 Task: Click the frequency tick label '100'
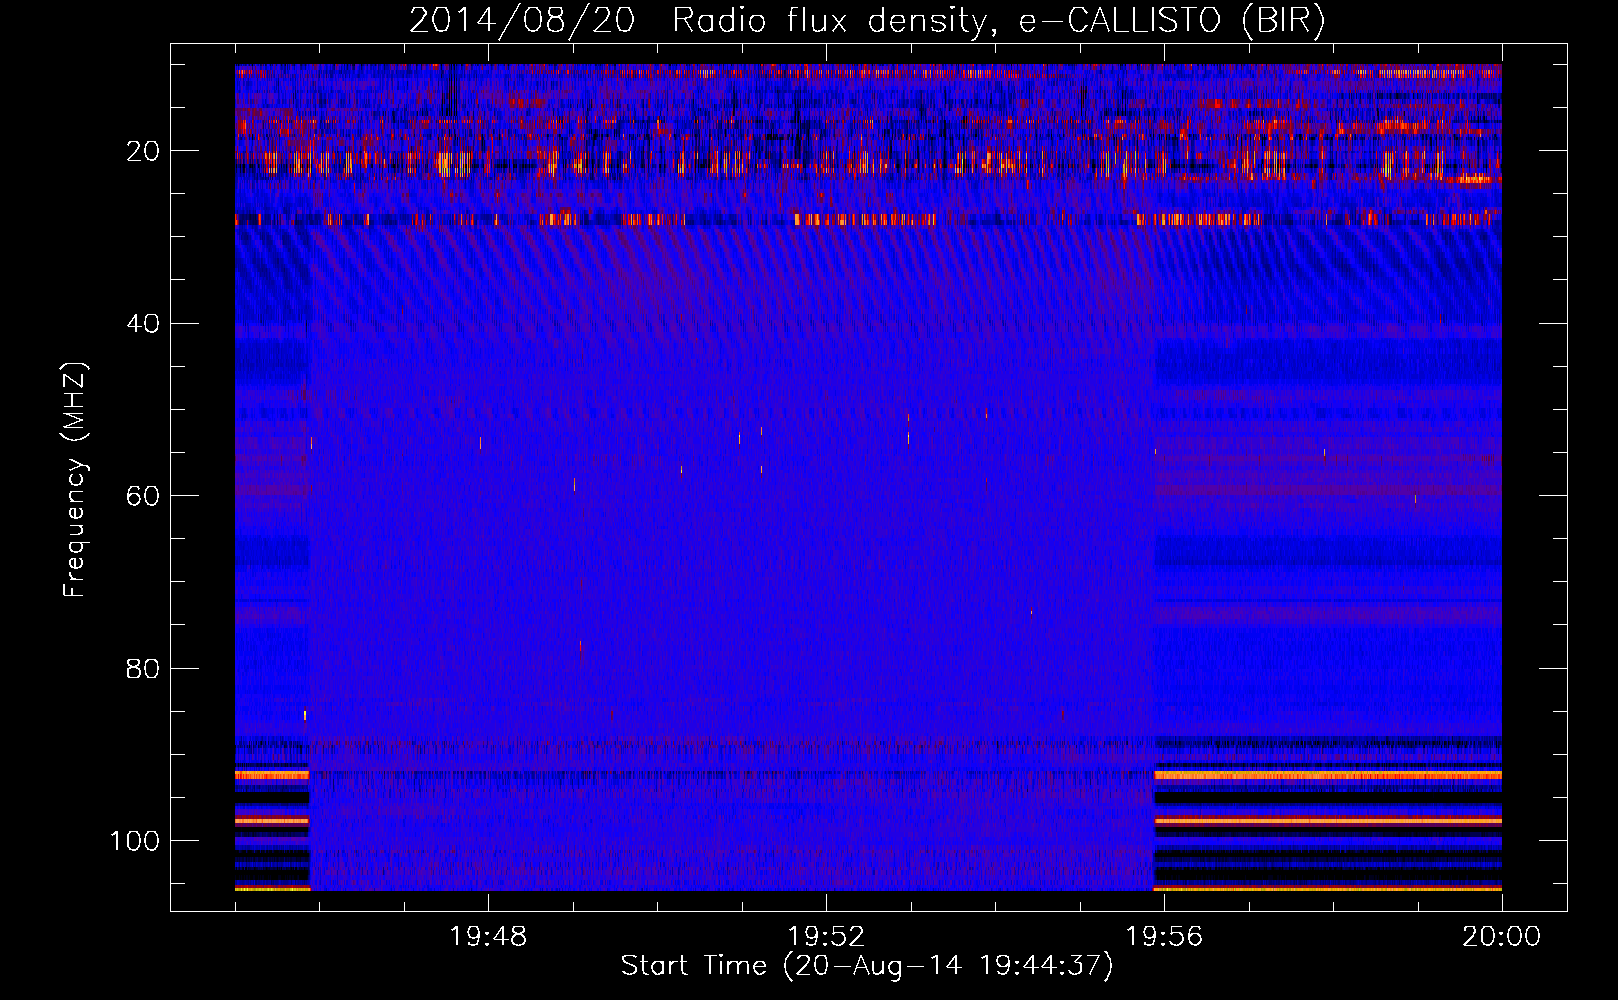(x=135, y=841)
